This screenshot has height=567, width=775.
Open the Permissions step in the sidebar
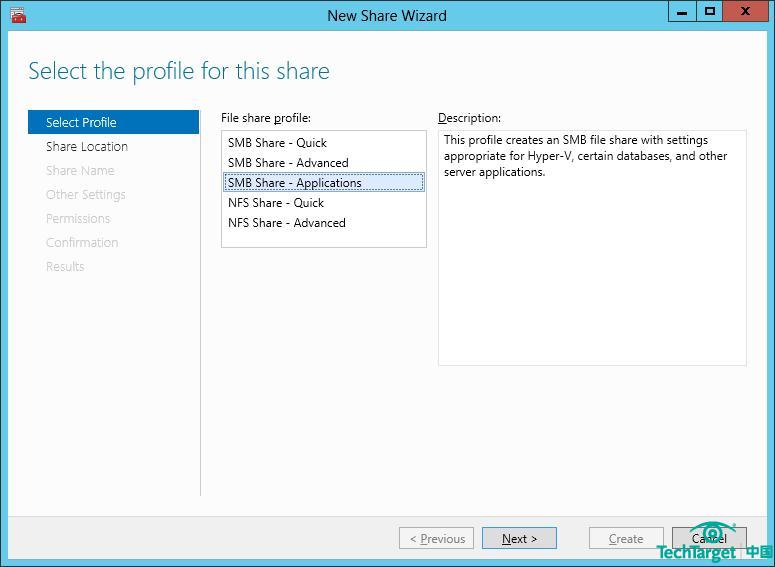pos(78,218)
